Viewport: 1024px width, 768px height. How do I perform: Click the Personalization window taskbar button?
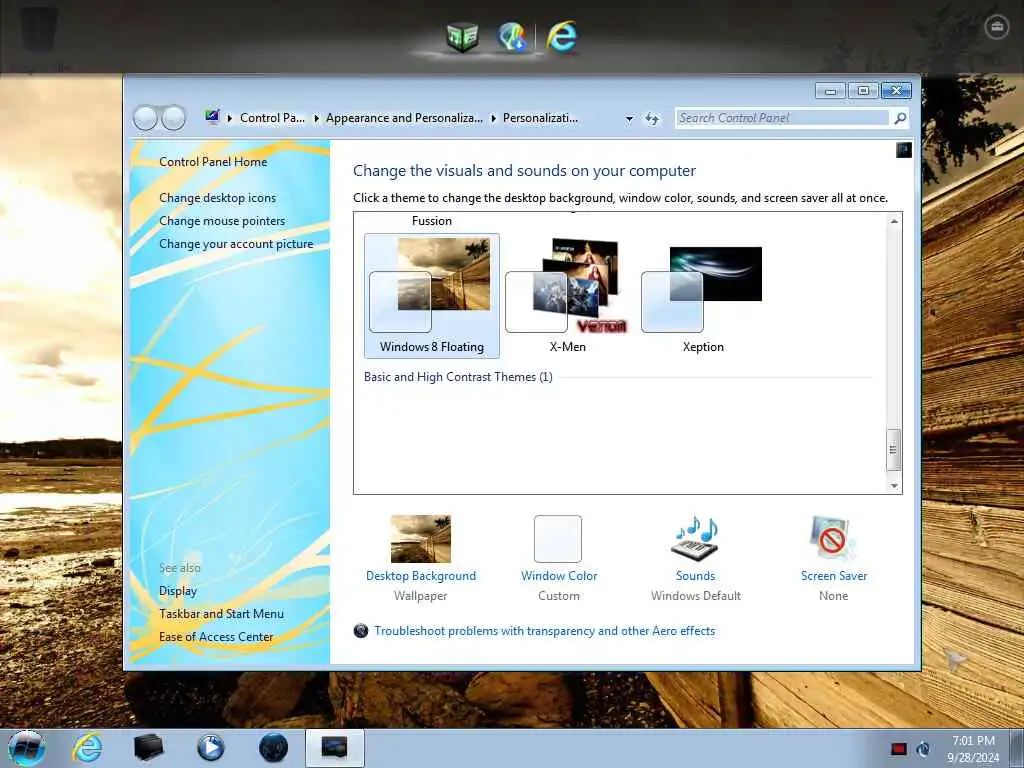point(334,748)
